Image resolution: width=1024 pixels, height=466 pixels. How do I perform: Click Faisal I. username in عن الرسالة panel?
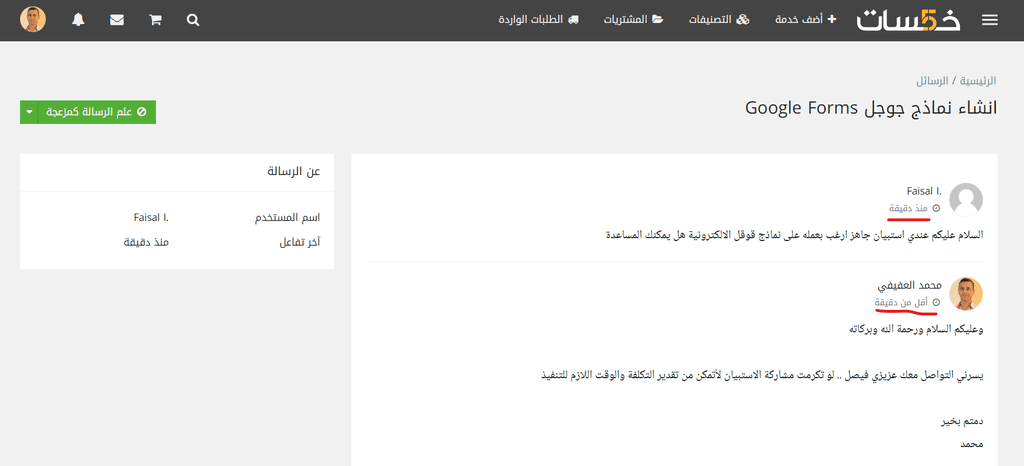[151, 217]
